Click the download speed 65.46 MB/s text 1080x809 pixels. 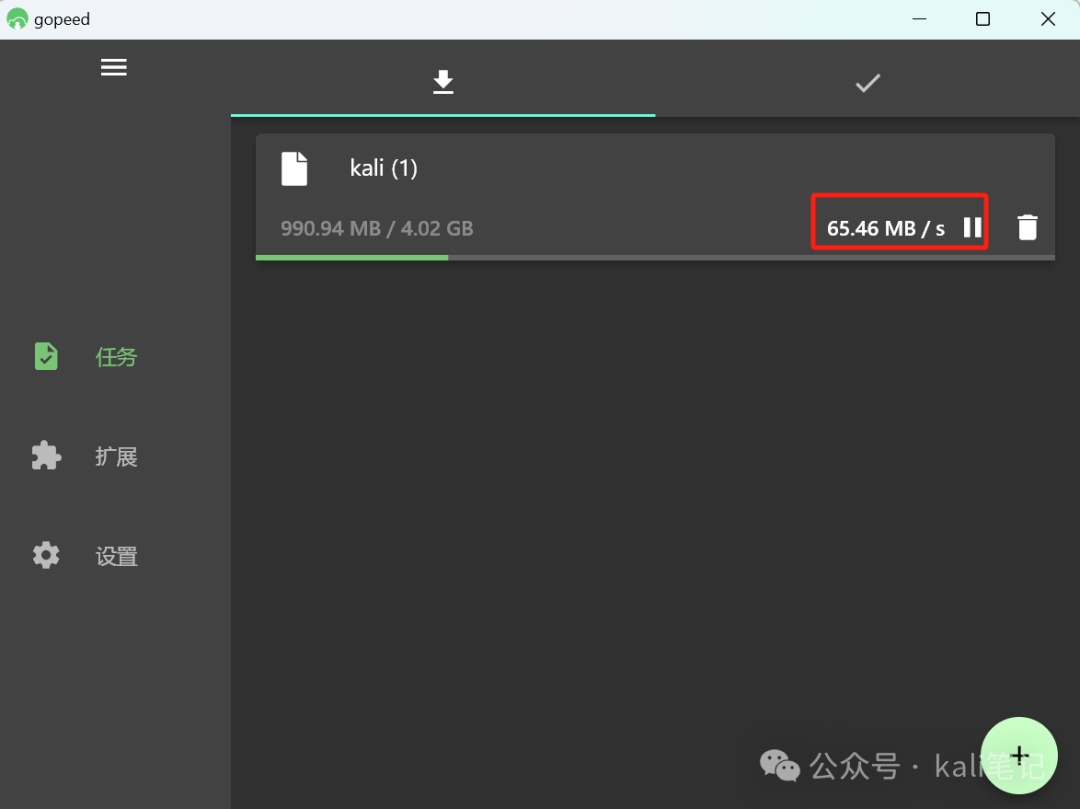pos(885,229)
